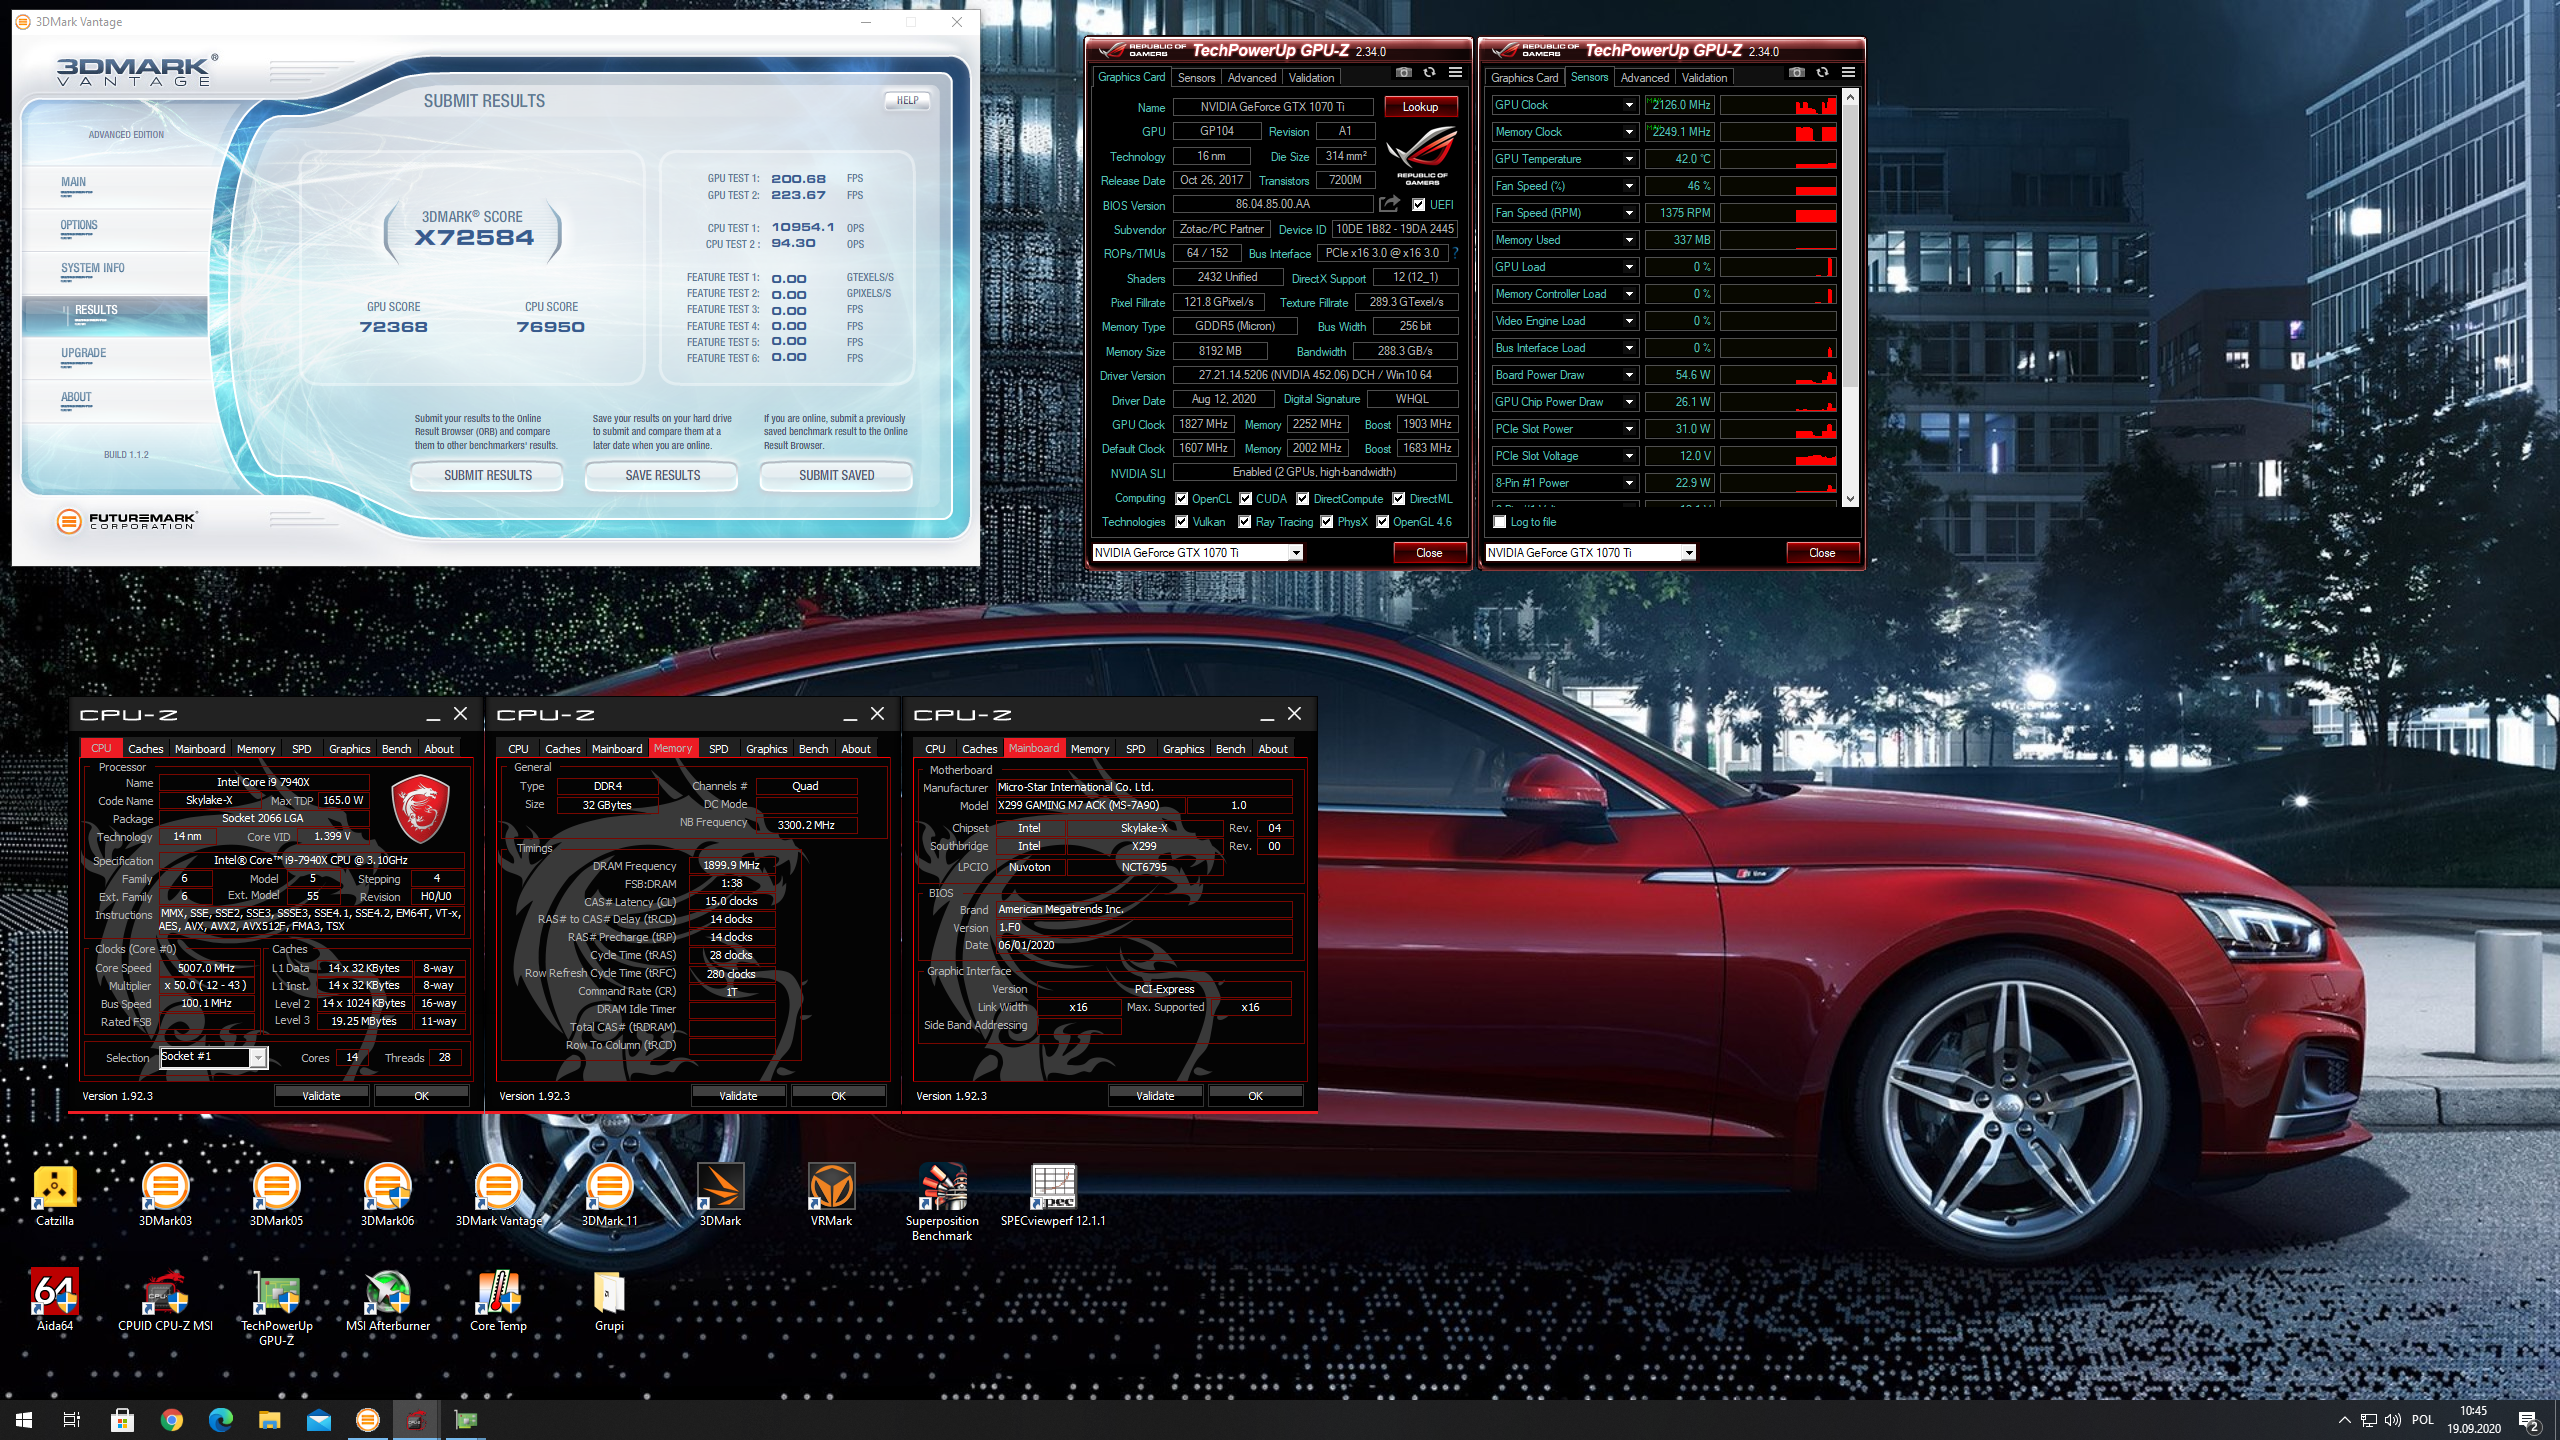Viewport: 2560px width, 1440px height.
Task: Expand the Fan Speed (%) sensor dropdown
Action: click(1629, 186)
